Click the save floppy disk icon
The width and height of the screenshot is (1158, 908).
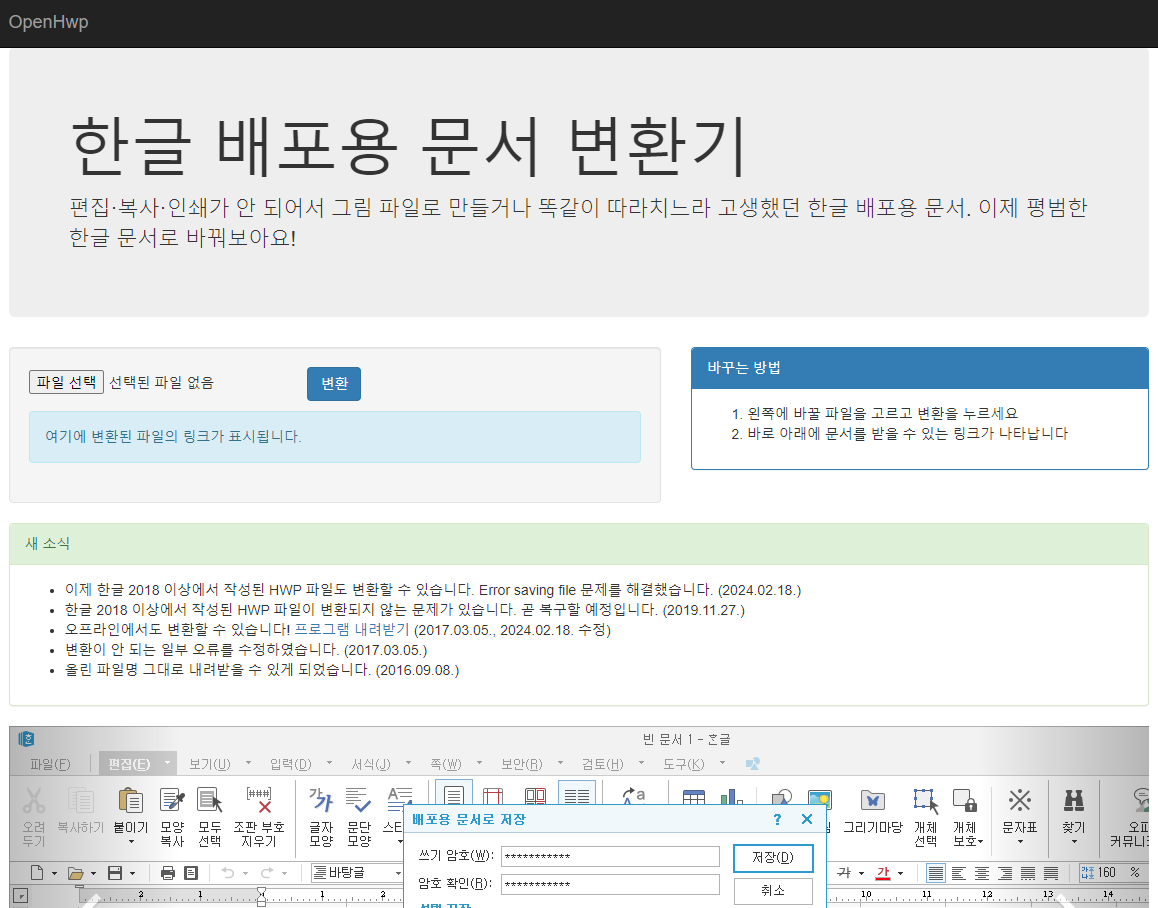(115, 873)
